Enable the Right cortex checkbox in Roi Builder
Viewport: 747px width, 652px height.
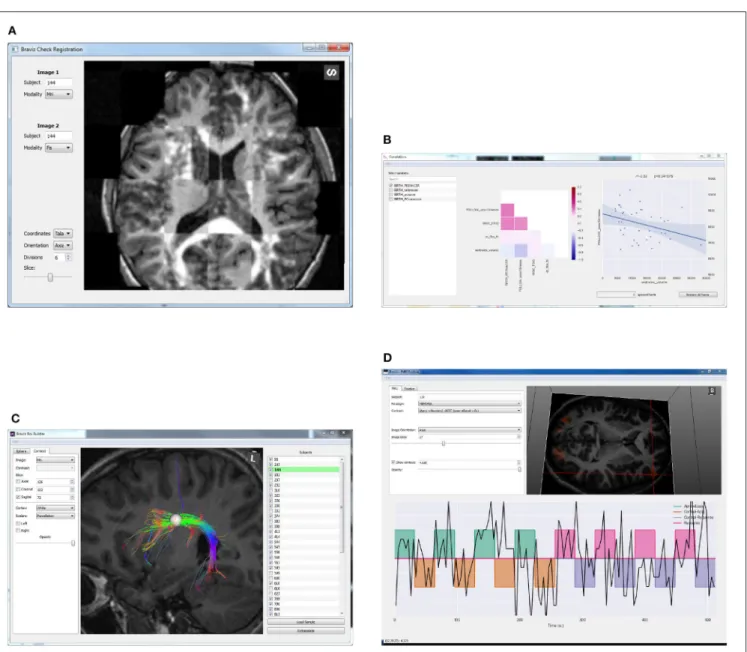pyautogui.click(x=19, y=530)
